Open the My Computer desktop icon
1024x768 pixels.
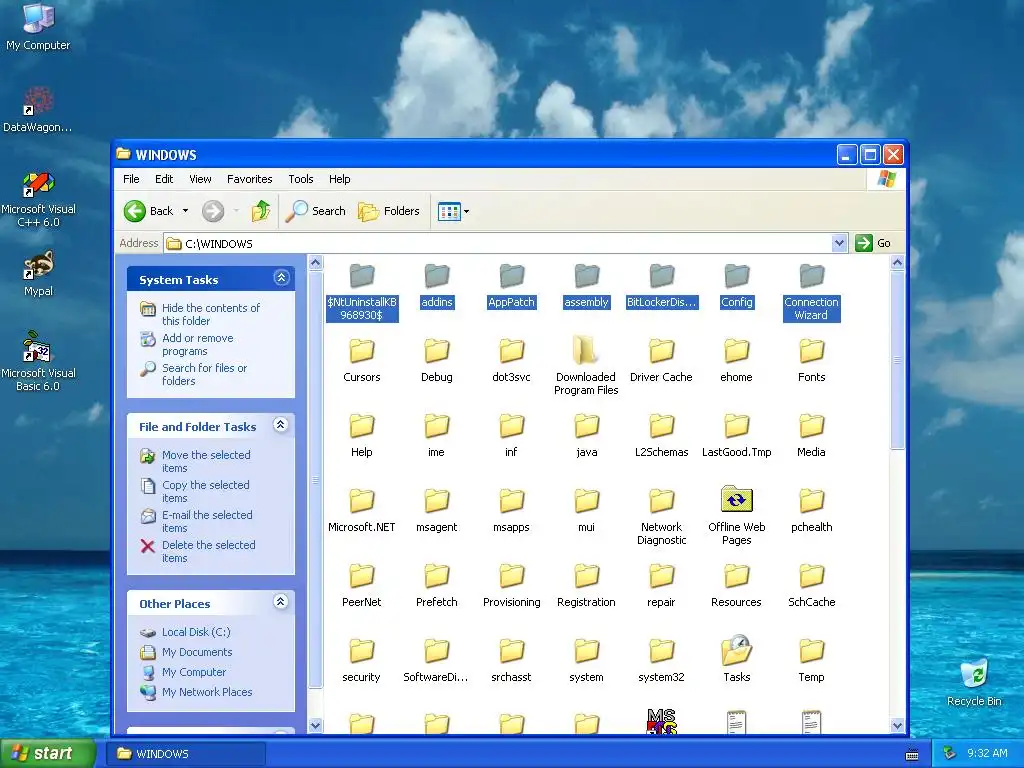pos(38,27)
